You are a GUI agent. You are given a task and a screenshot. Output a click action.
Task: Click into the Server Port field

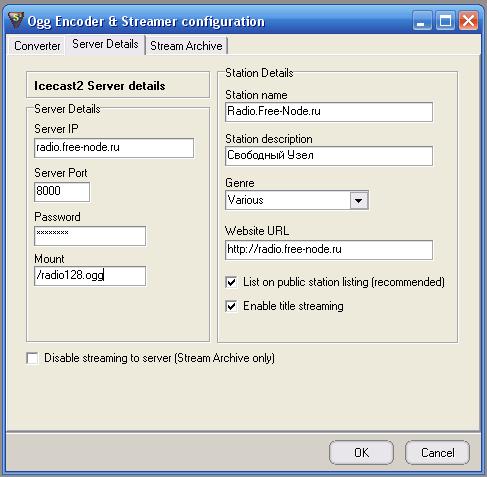pos(62,192)
